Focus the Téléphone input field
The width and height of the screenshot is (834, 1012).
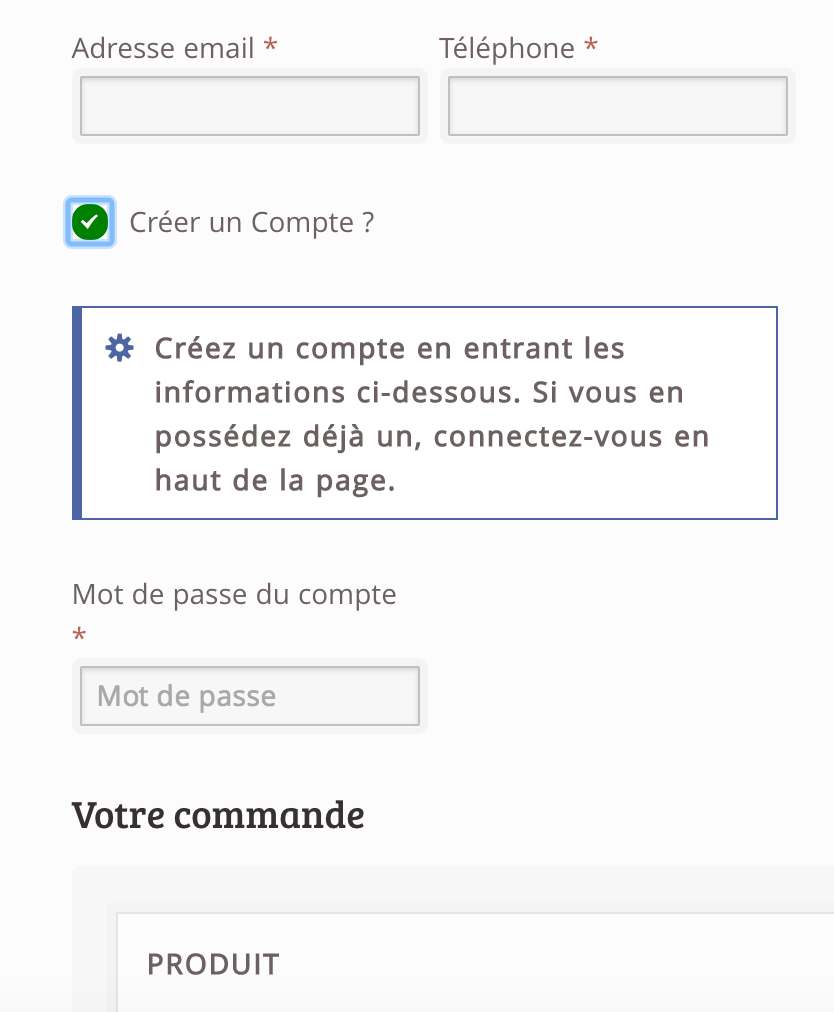pos(618,106)
